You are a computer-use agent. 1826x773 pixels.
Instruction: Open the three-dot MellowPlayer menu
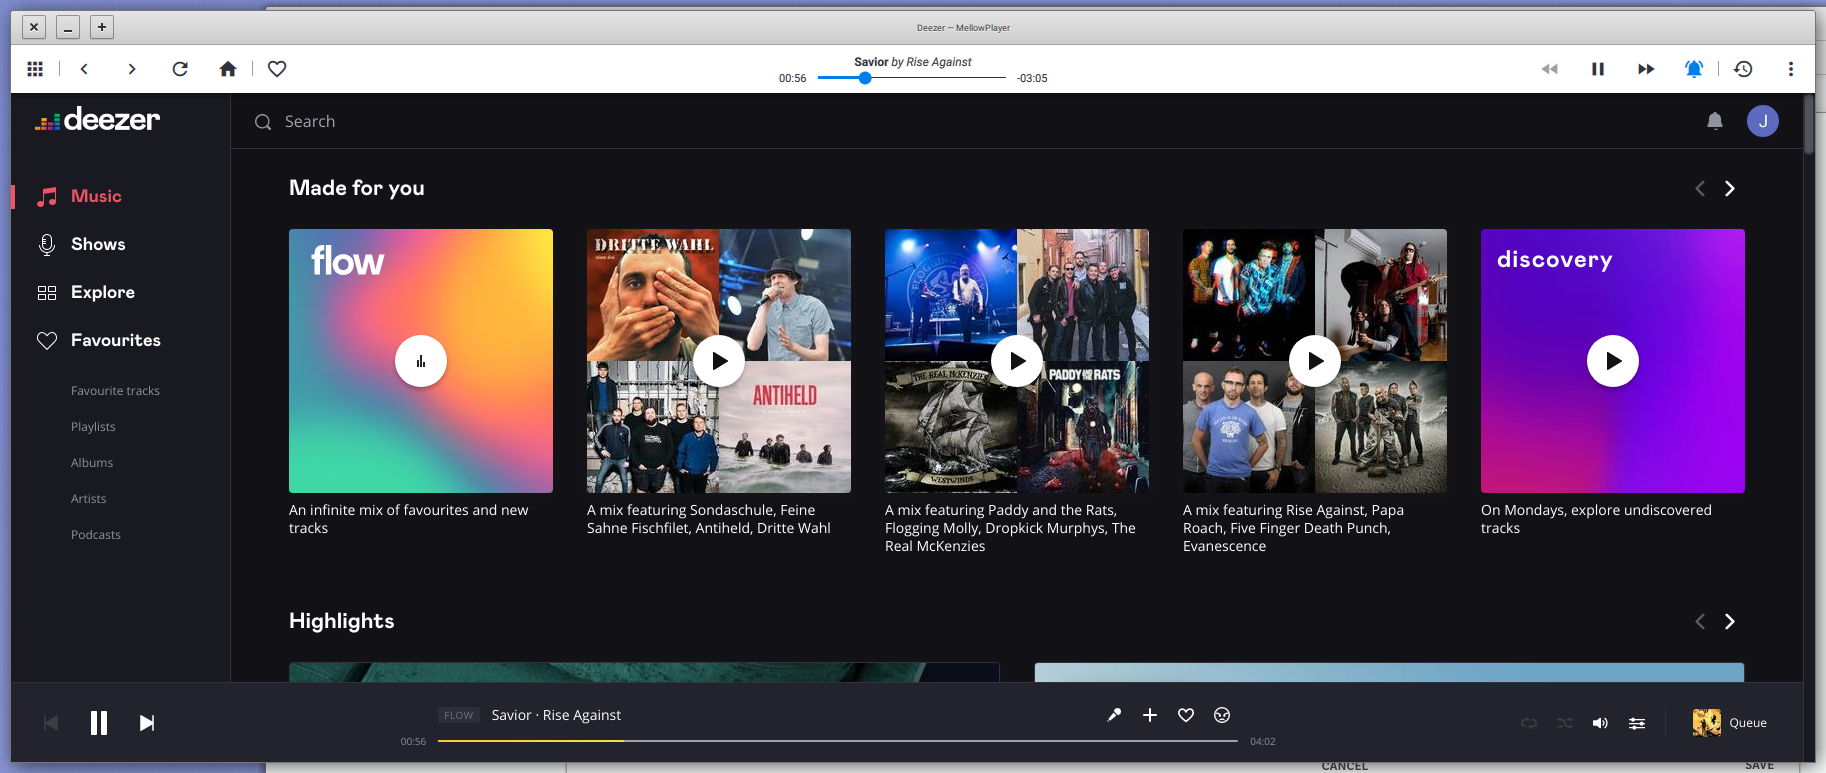1791,69
